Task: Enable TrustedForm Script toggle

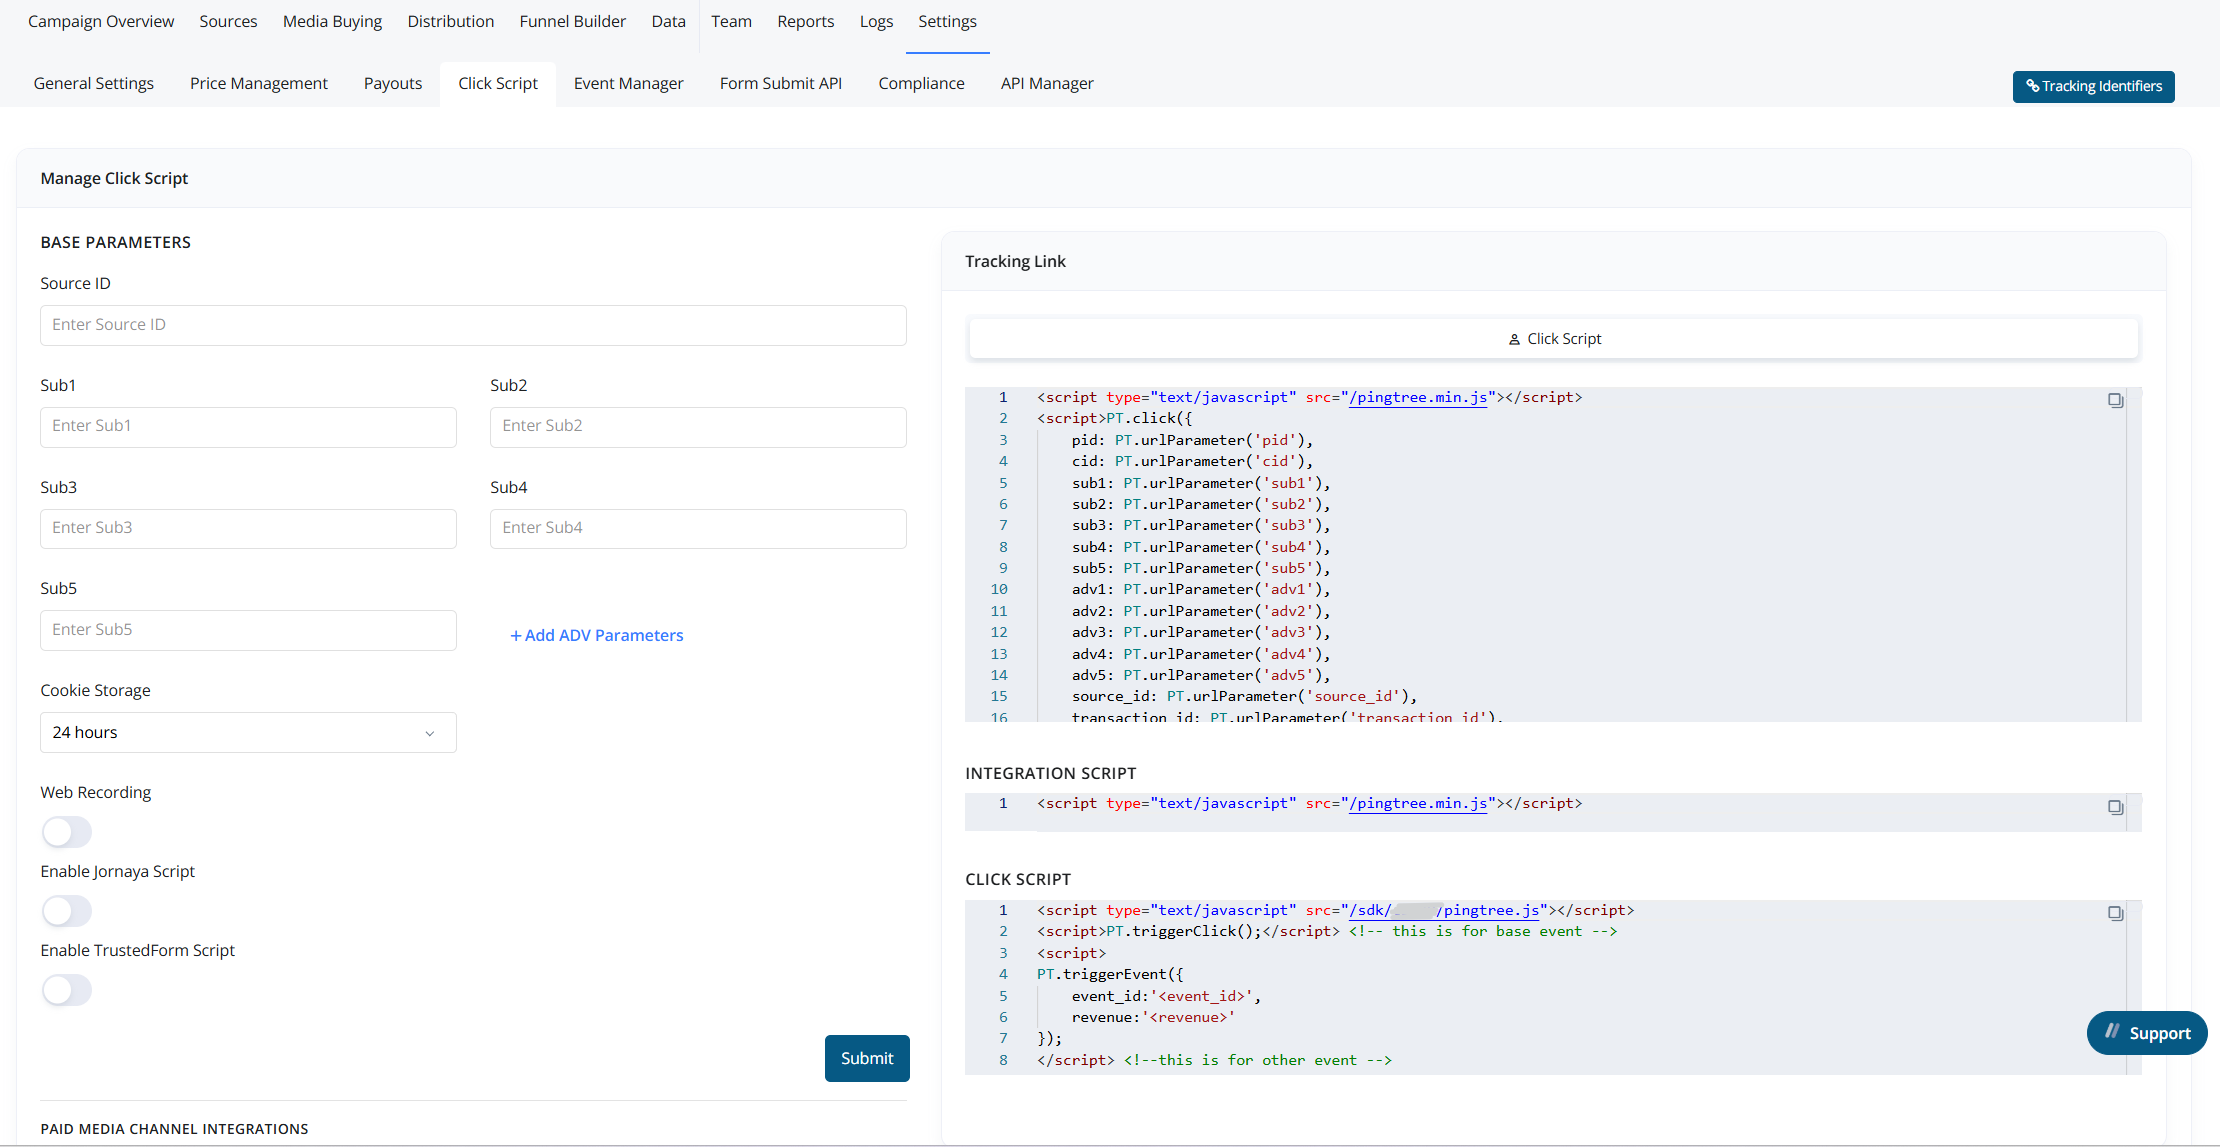Action: [67, 990]
